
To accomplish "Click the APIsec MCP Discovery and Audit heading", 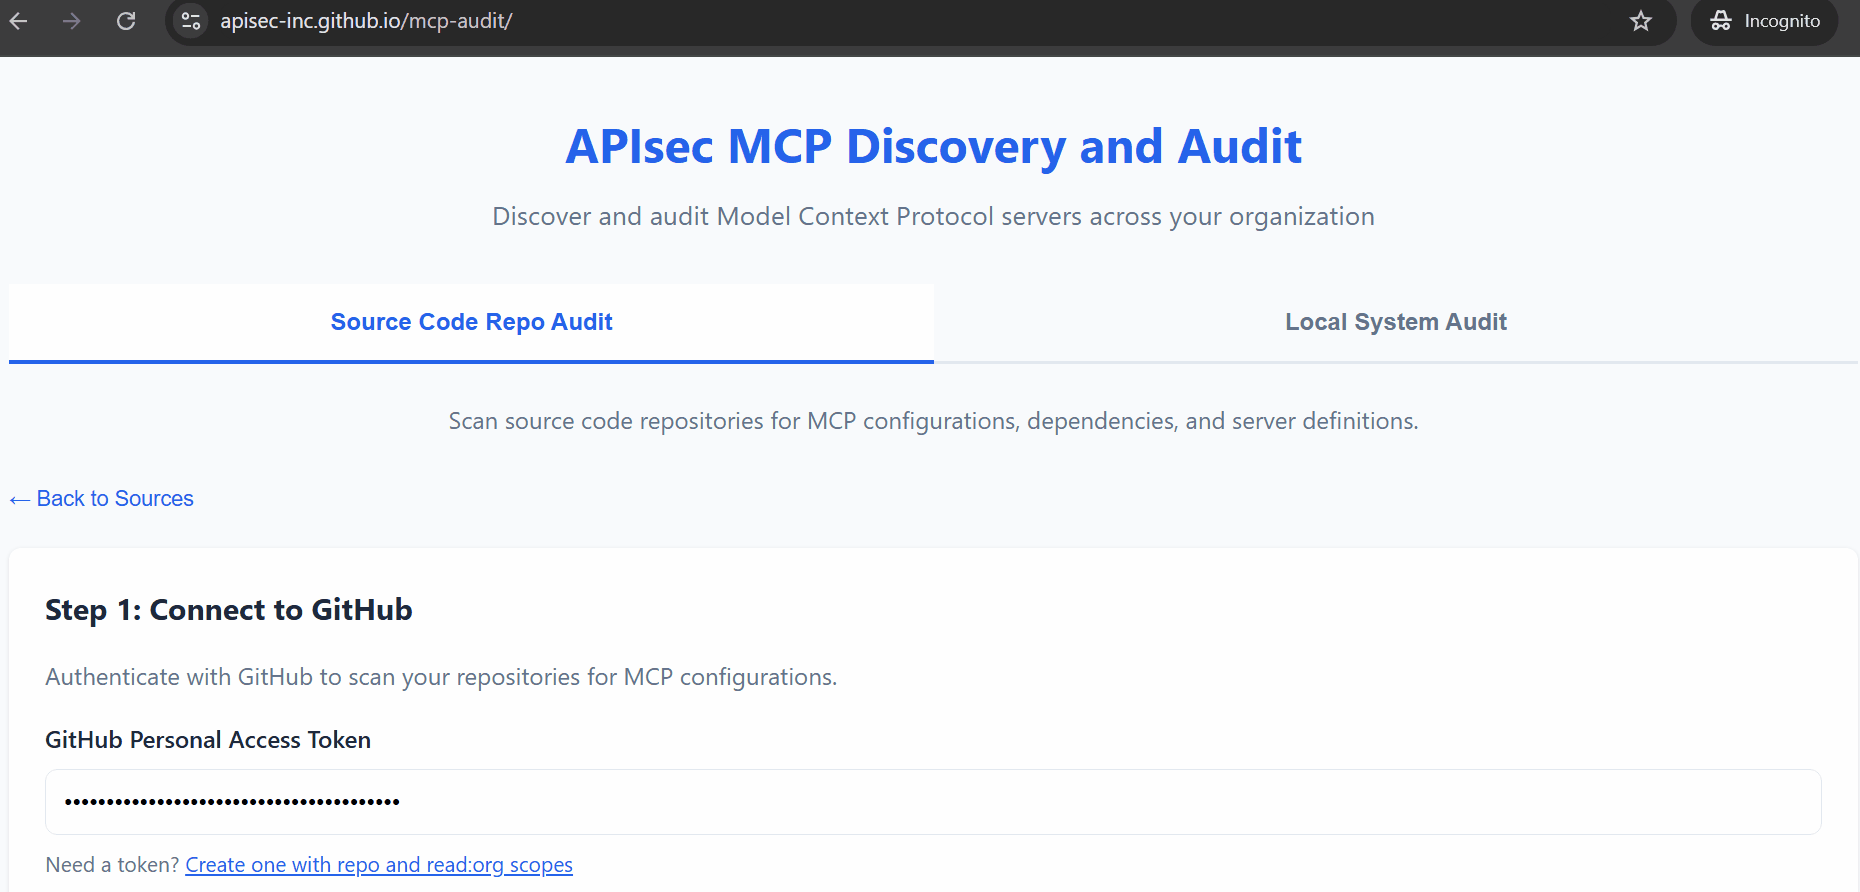I will point(933,147).
